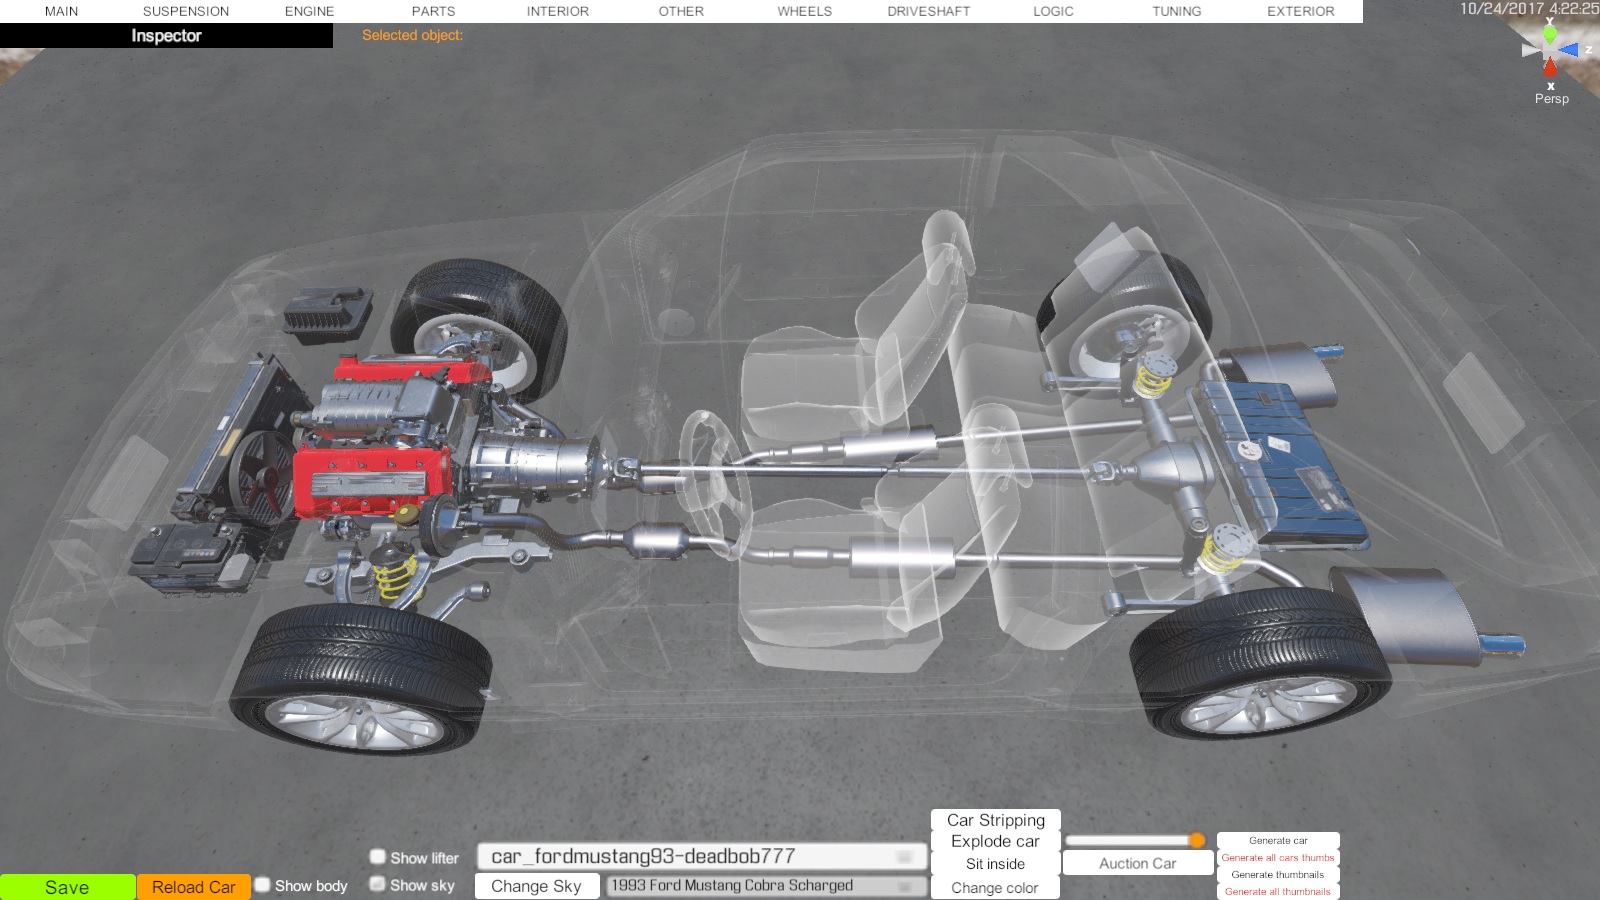Click the center cube of orientation gizmo
This screenshot has height=900, width=1600.
pos(1550,50)
